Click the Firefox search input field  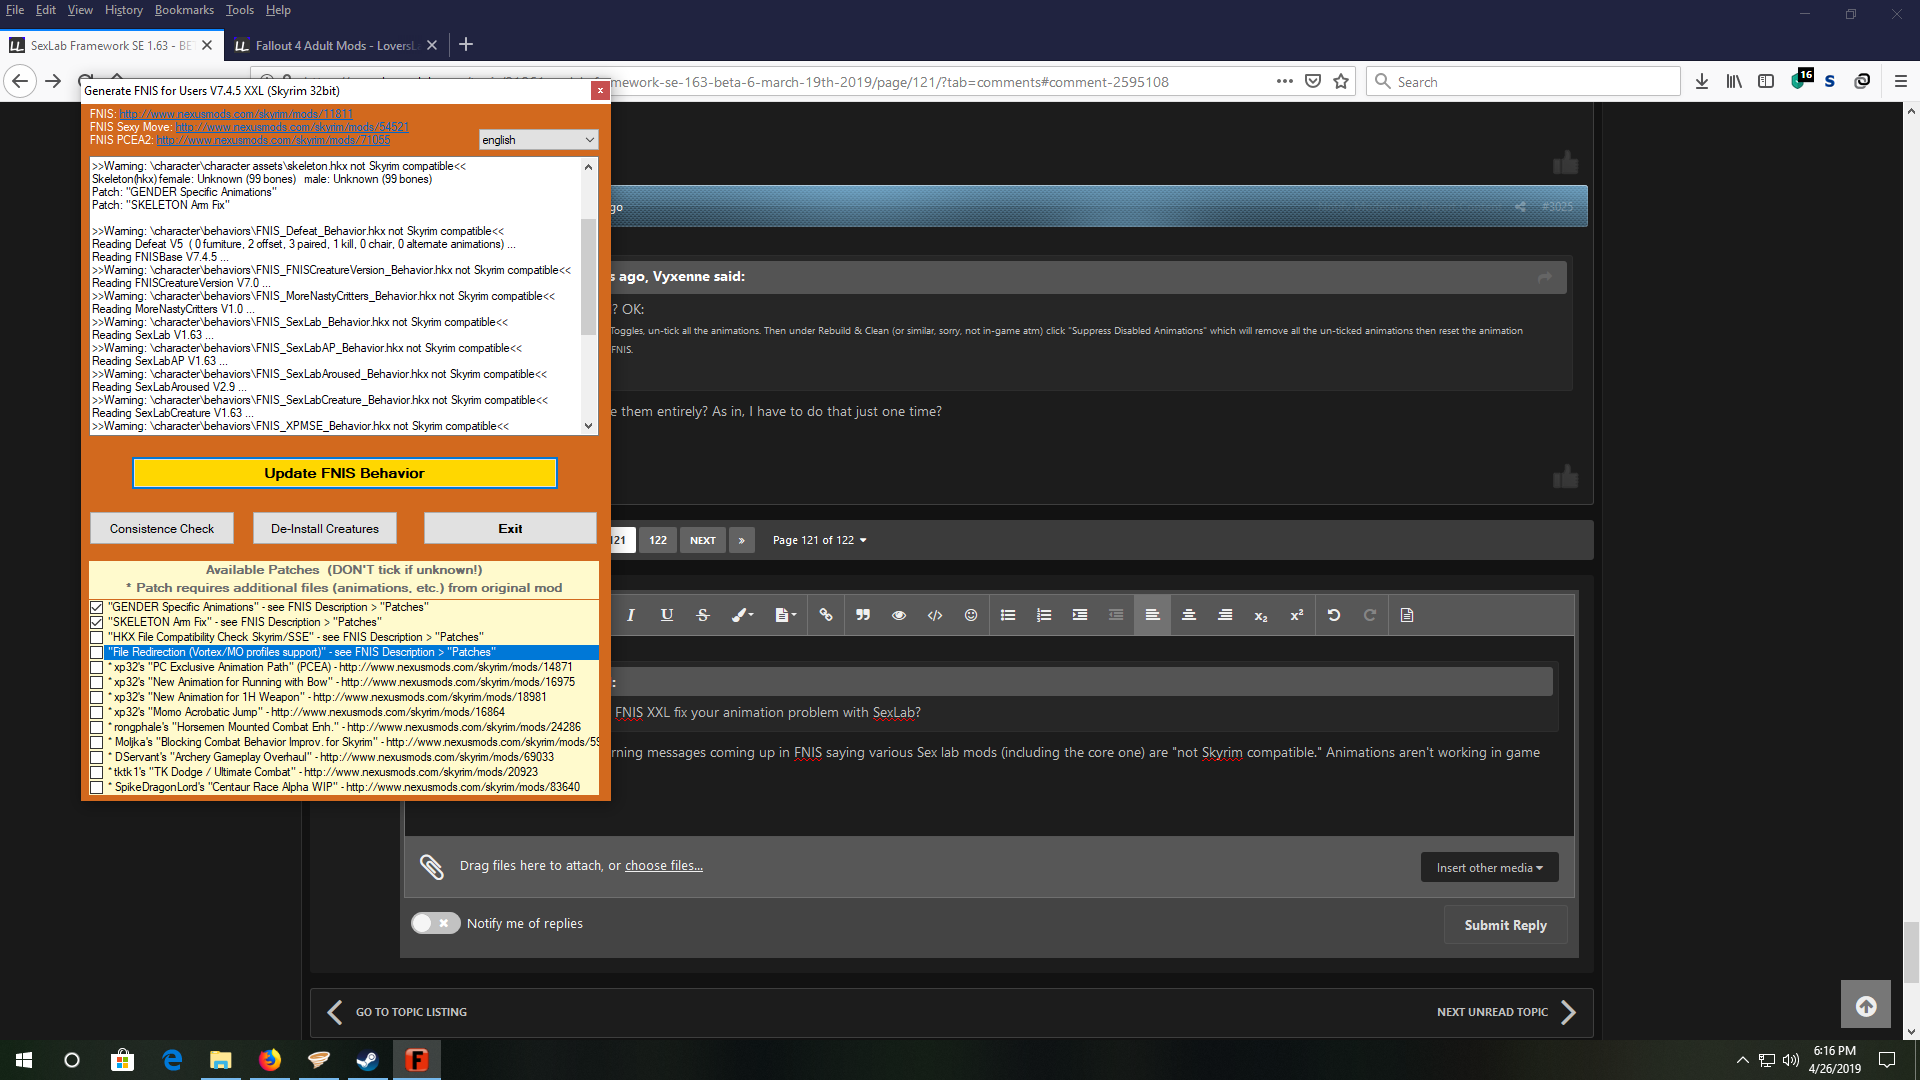click(x=1523, y=82)
